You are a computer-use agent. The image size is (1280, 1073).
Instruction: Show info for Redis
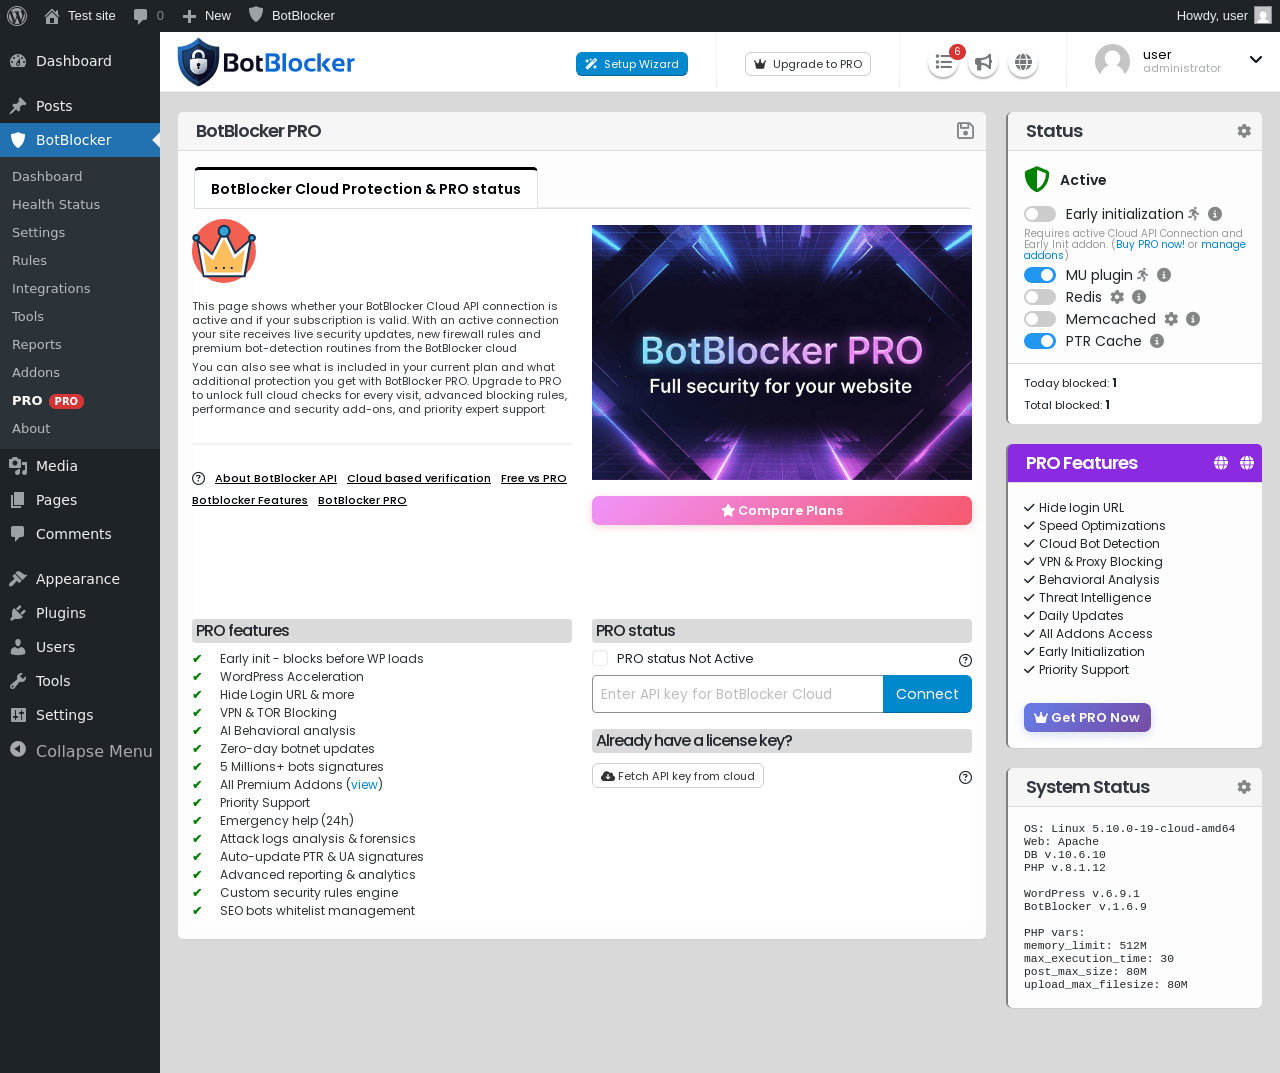point(1139,297)
